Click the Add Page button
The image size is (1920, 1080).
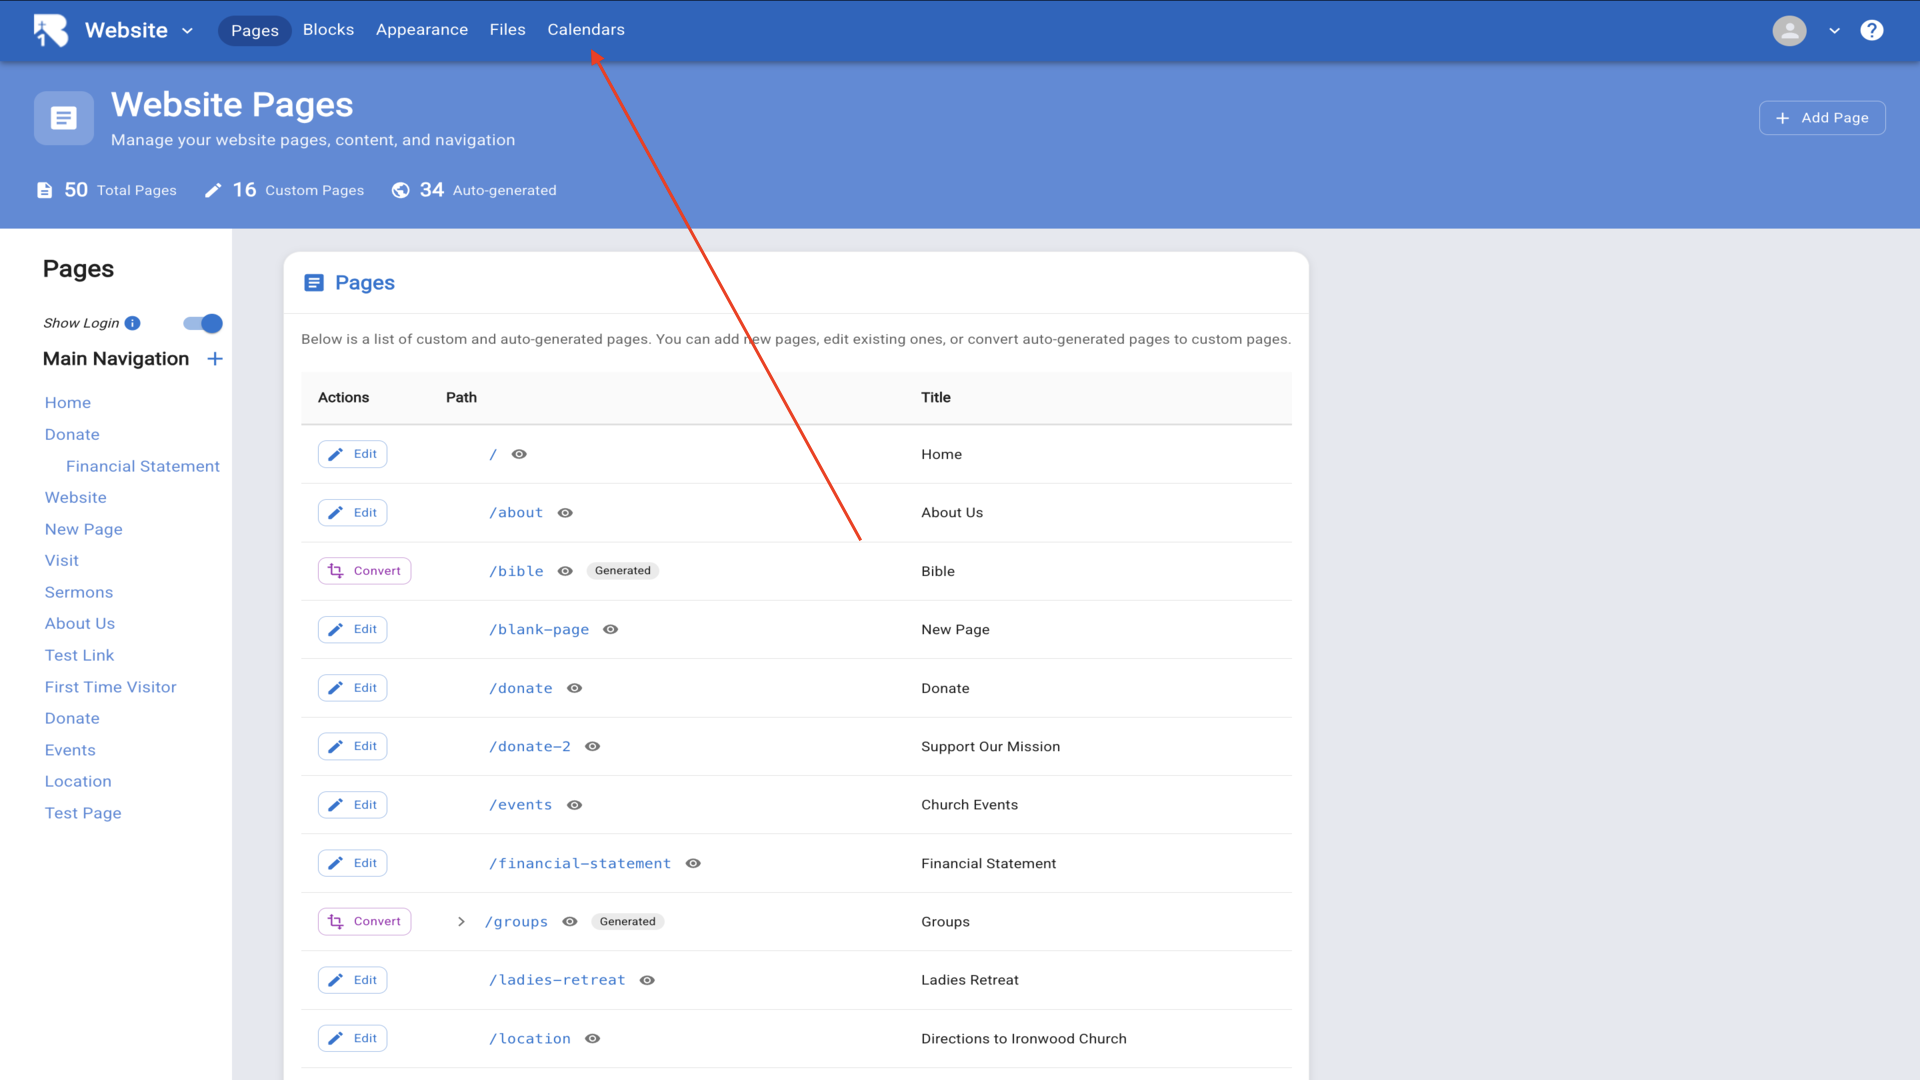click(x=1822, y=118)
